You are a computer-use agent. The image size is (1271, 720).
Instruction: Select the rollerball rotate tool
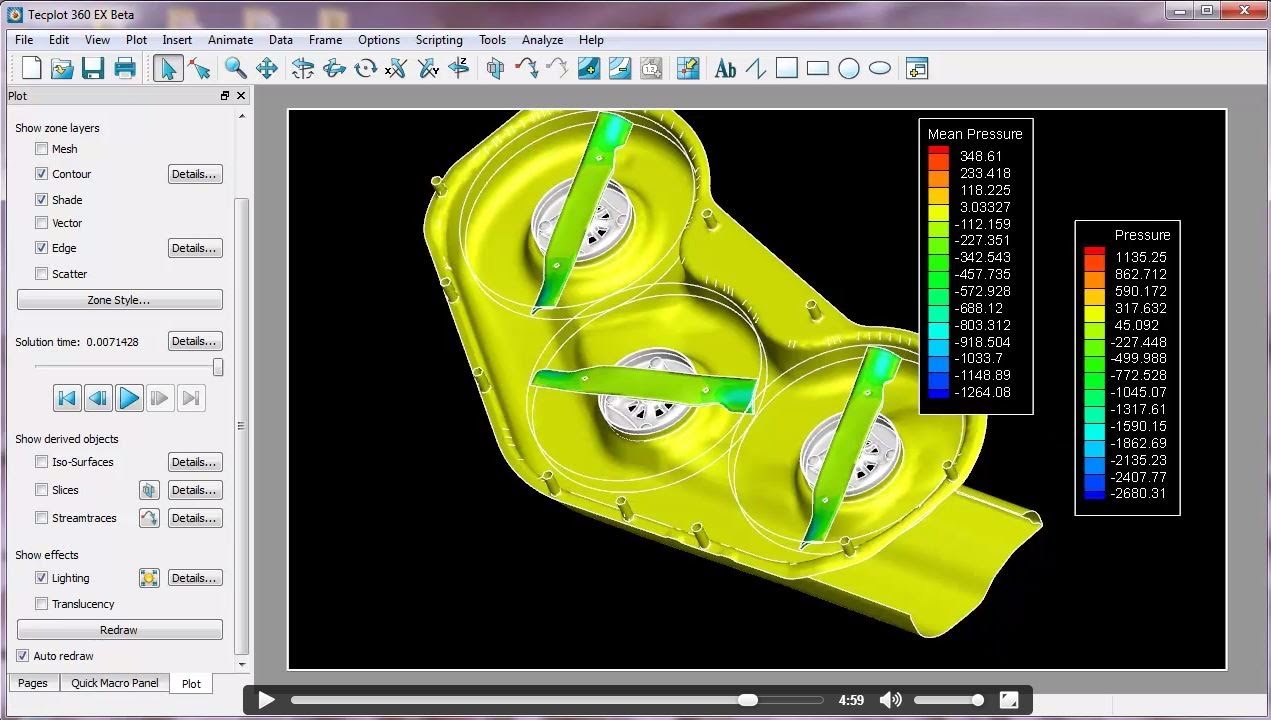335,68
